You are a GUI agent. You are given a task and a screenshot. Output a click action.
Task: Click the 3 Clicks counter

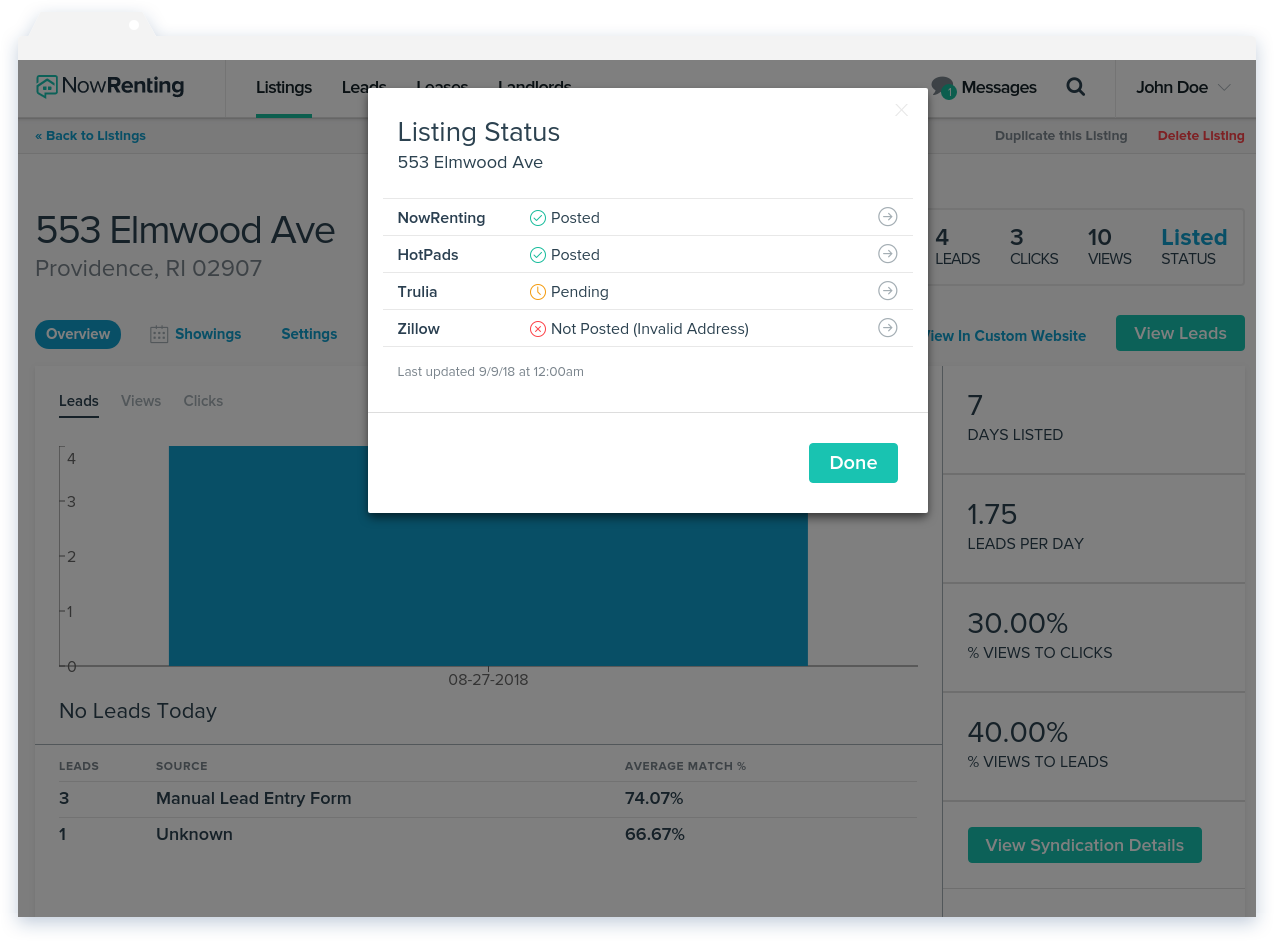(x=1033, y=247)
